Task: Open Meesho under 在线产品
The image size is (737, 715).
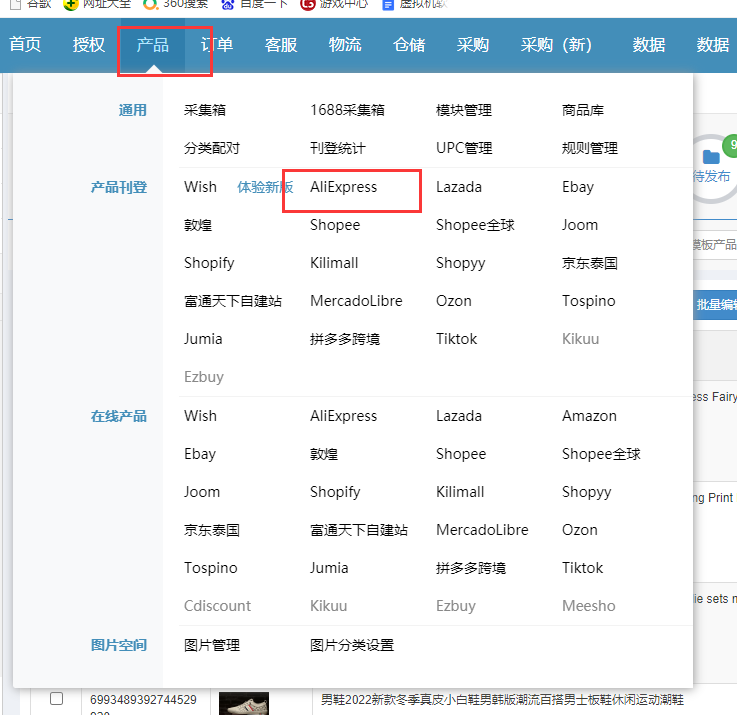Action: point(588,606)
